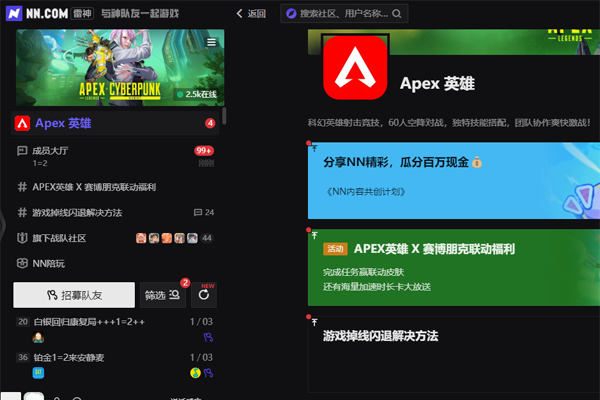Open 游戏掉线闪退解决方法 channel in sidebar
The image size is (600, 400).
tap(115, 212)
